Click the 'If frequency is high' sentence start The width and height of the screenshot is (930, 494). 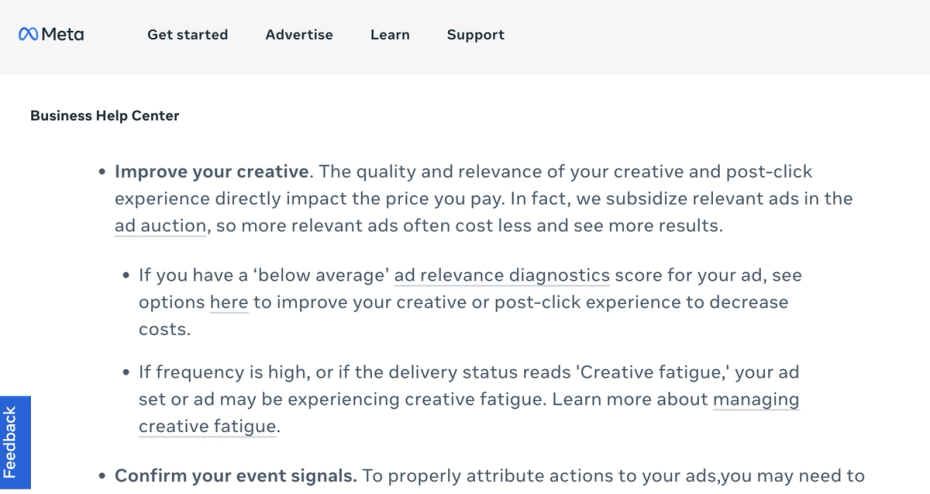pos(207,373)
